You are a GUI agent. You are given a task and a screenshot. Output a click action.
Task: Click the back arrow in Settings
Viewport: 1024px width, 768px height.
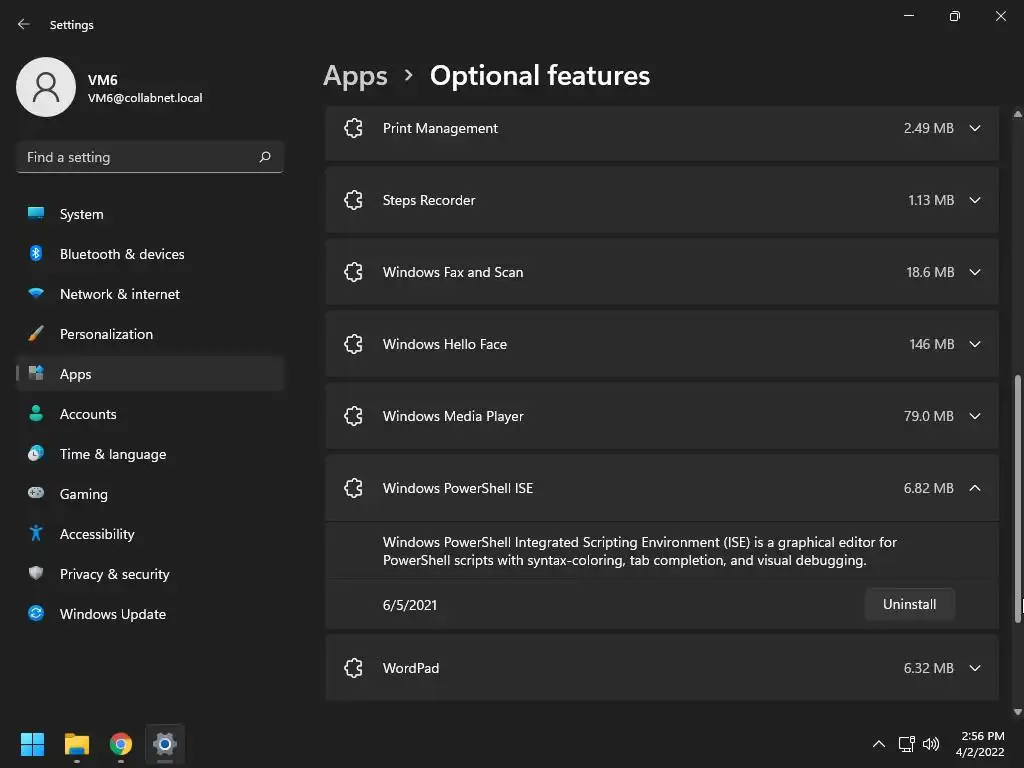tap(24, 24)
